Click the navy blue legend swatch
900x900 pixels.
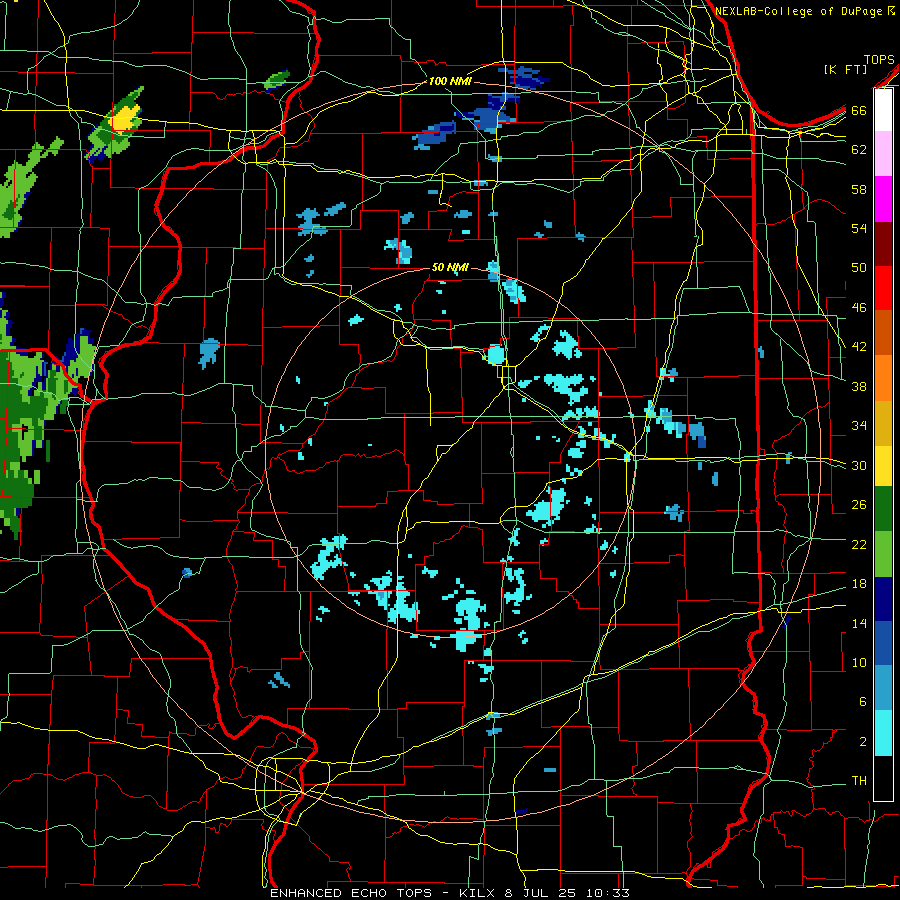pyautogui.click(x=883, y=599)
